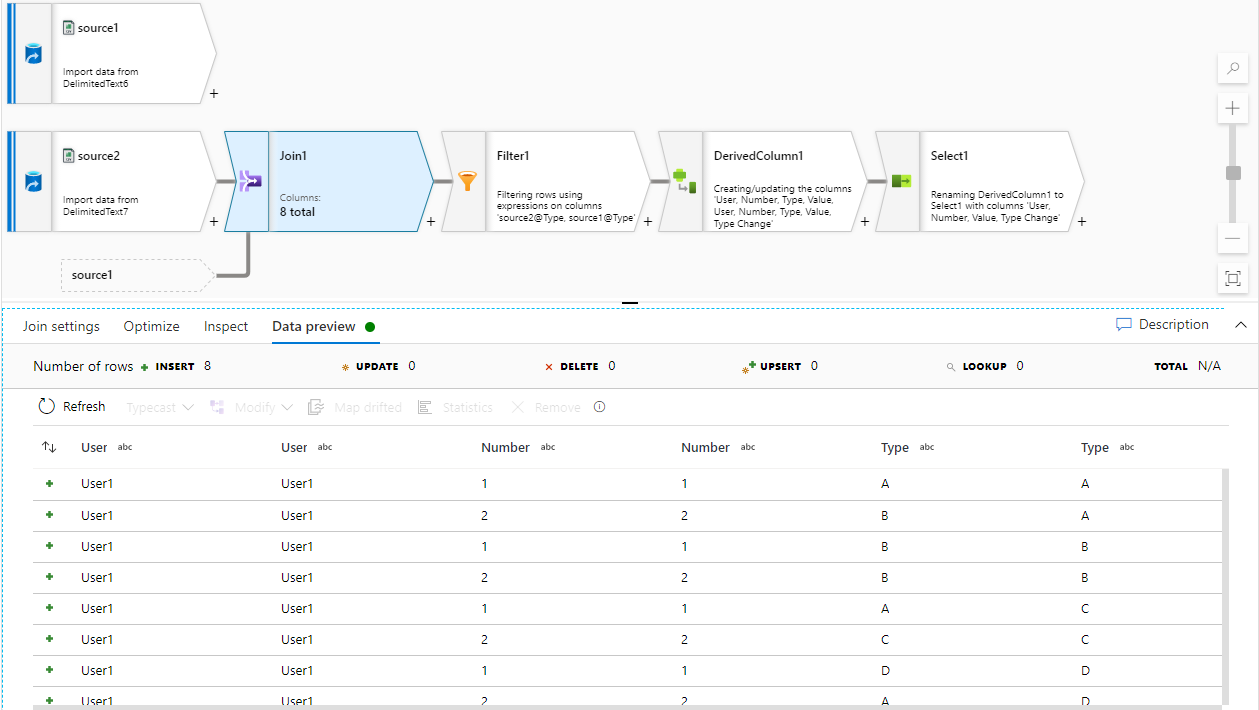Viewport: 1259px width, 710px height.
Task: Select the source2 node icon
Action: coord(33,182)
